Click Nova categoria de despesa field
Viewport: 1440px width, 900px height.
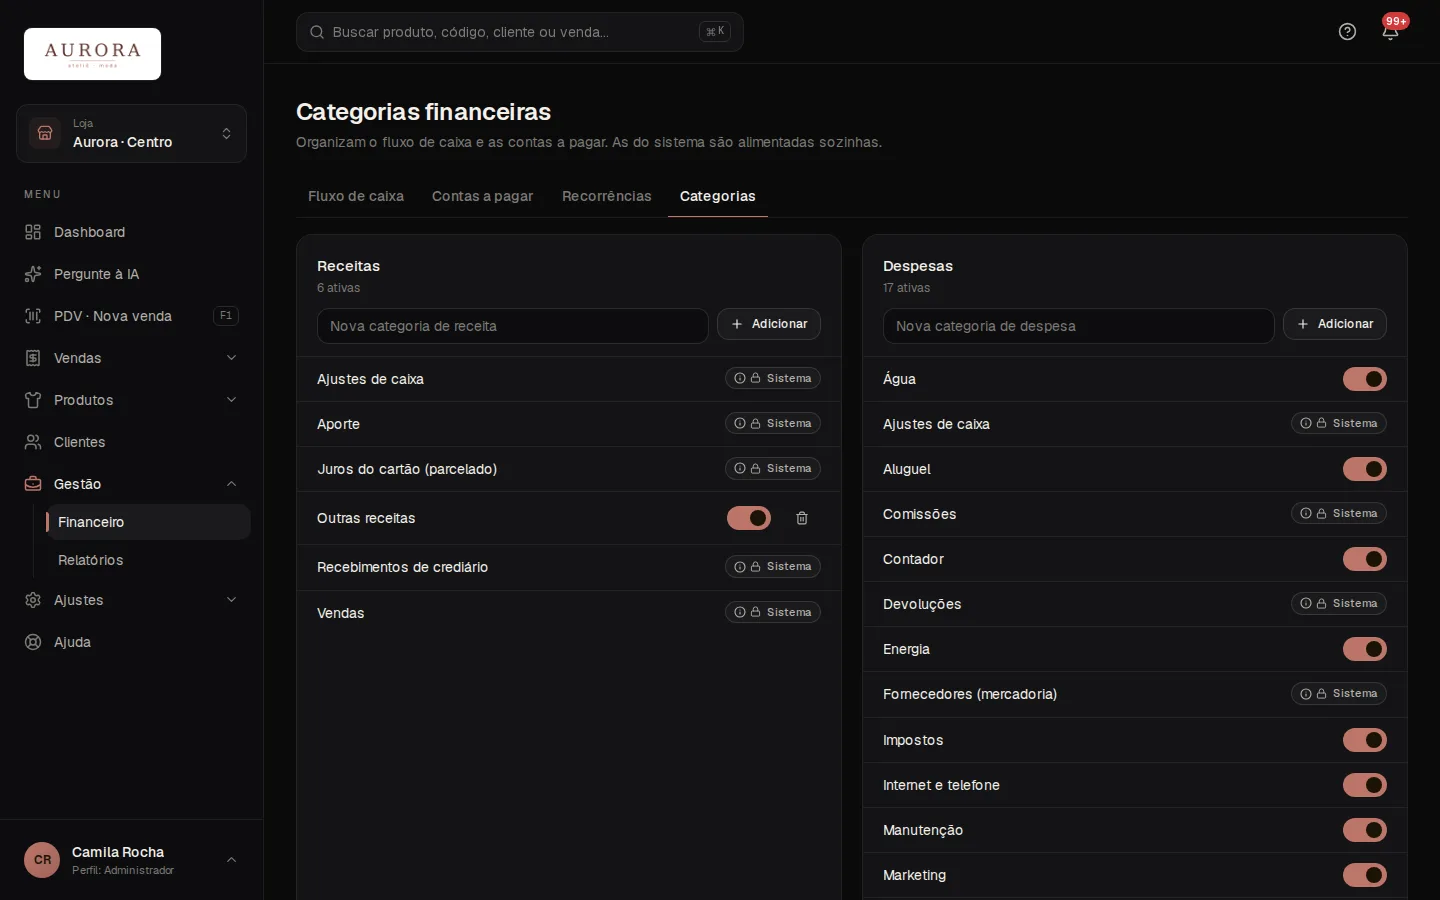[1078, 326]
